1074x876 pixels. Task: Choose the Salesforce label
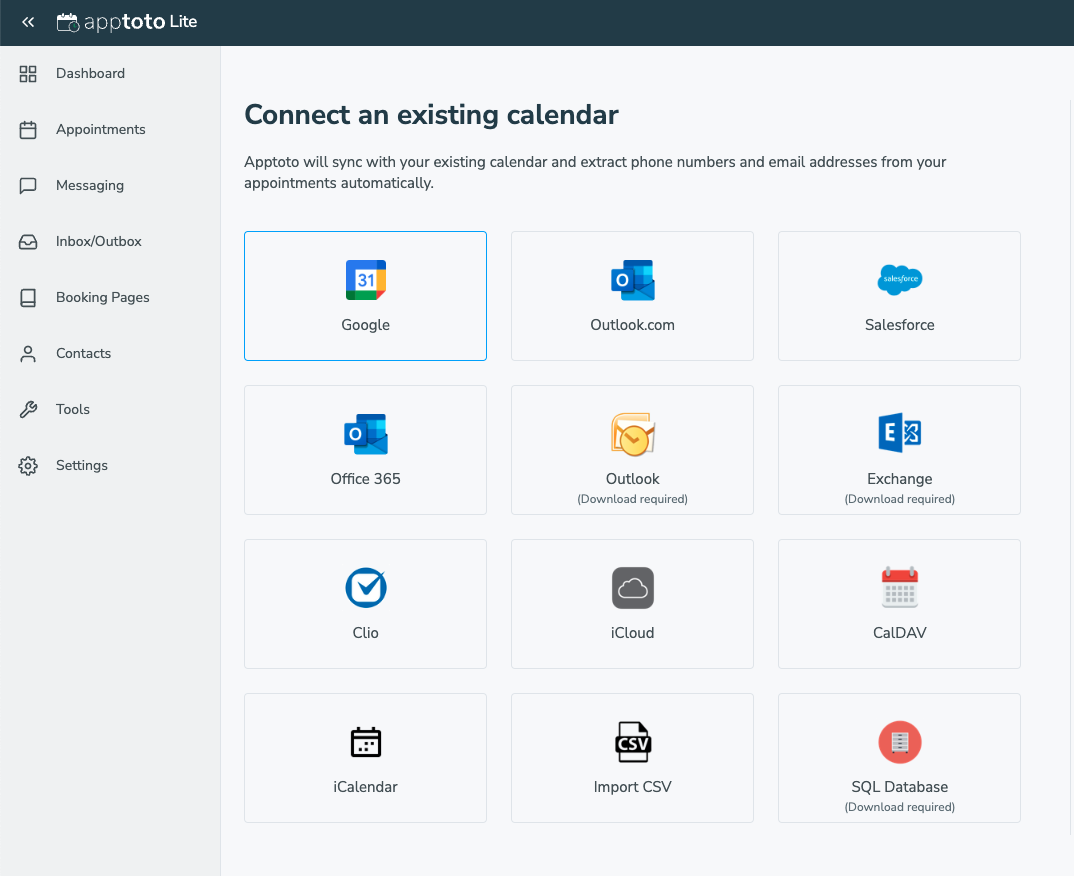[x=900, y=325]
